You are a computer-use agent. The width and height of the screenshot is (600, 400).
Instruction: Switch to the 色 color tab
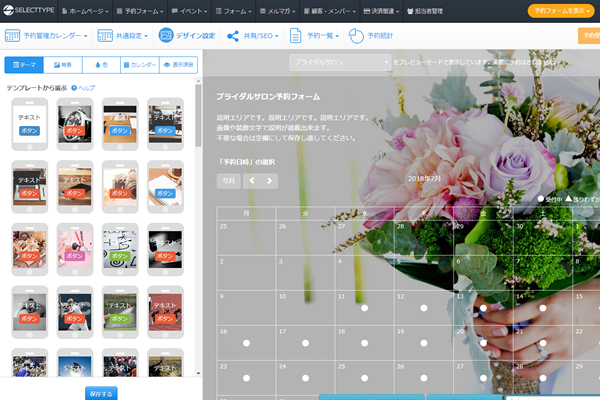point(101,65)
